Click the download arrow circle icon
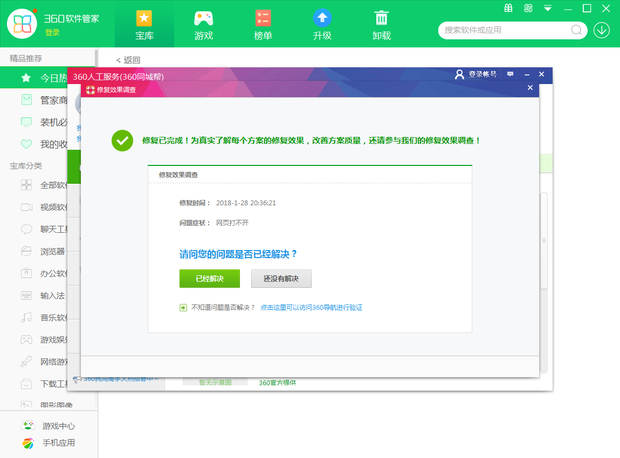The image size is (620, 458). 601,29
